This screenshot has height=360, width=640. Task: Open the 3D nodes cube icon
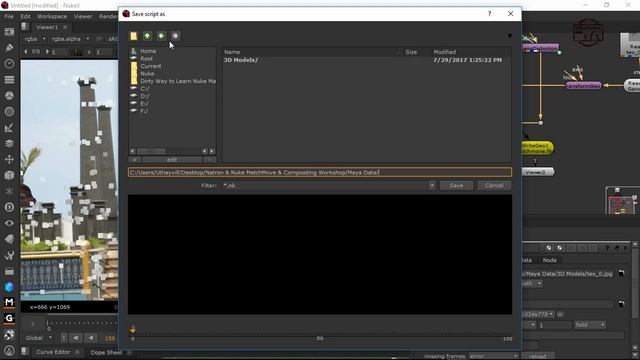pos(9,176)
